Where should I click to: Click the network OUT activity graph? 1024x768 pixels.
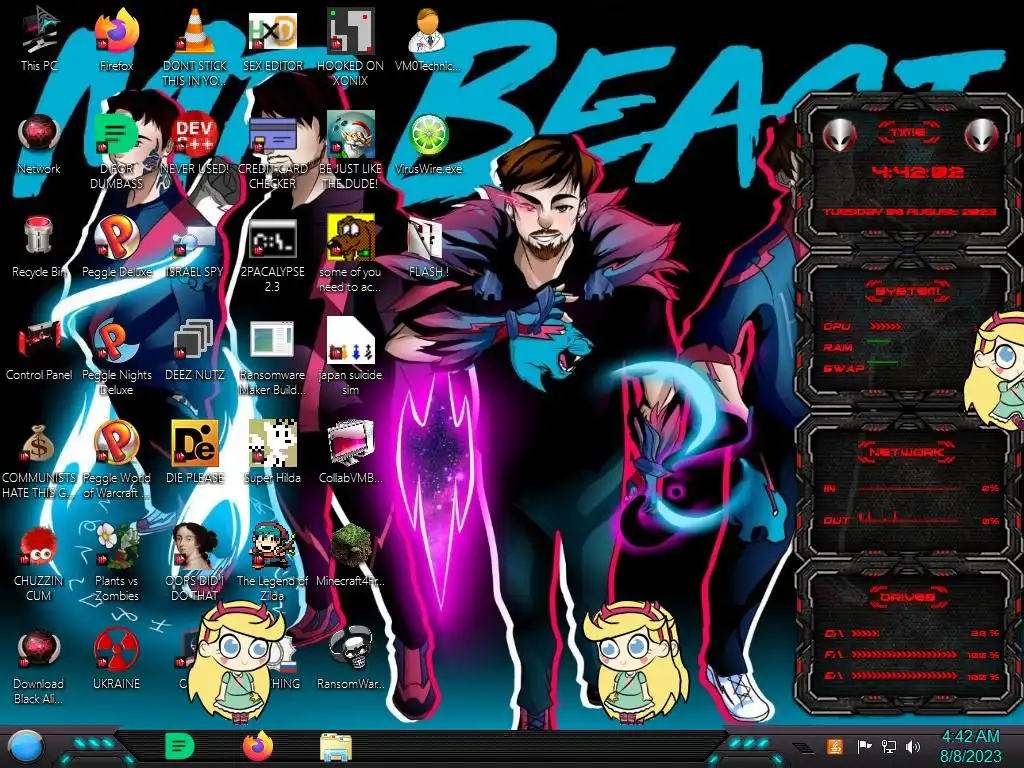pyautogui.click(x=909, y=519)
